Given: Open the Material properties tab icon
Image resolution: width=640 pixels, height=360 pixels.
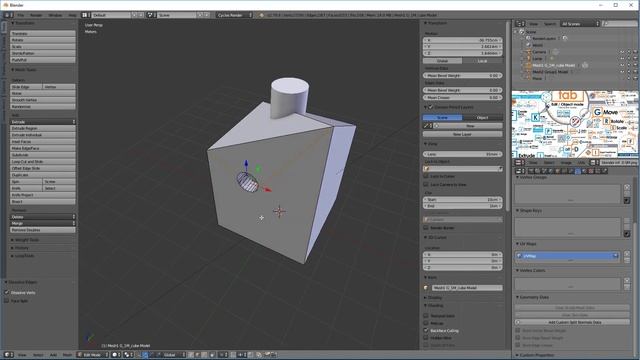Looking at the screenshot, I should tap(584, 171).
